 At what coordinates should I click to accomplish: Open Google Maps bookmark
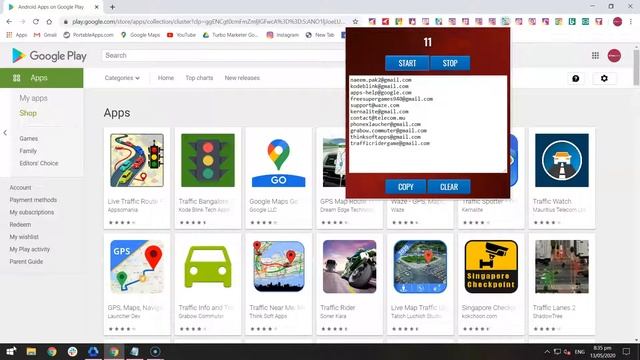[140, 35]
